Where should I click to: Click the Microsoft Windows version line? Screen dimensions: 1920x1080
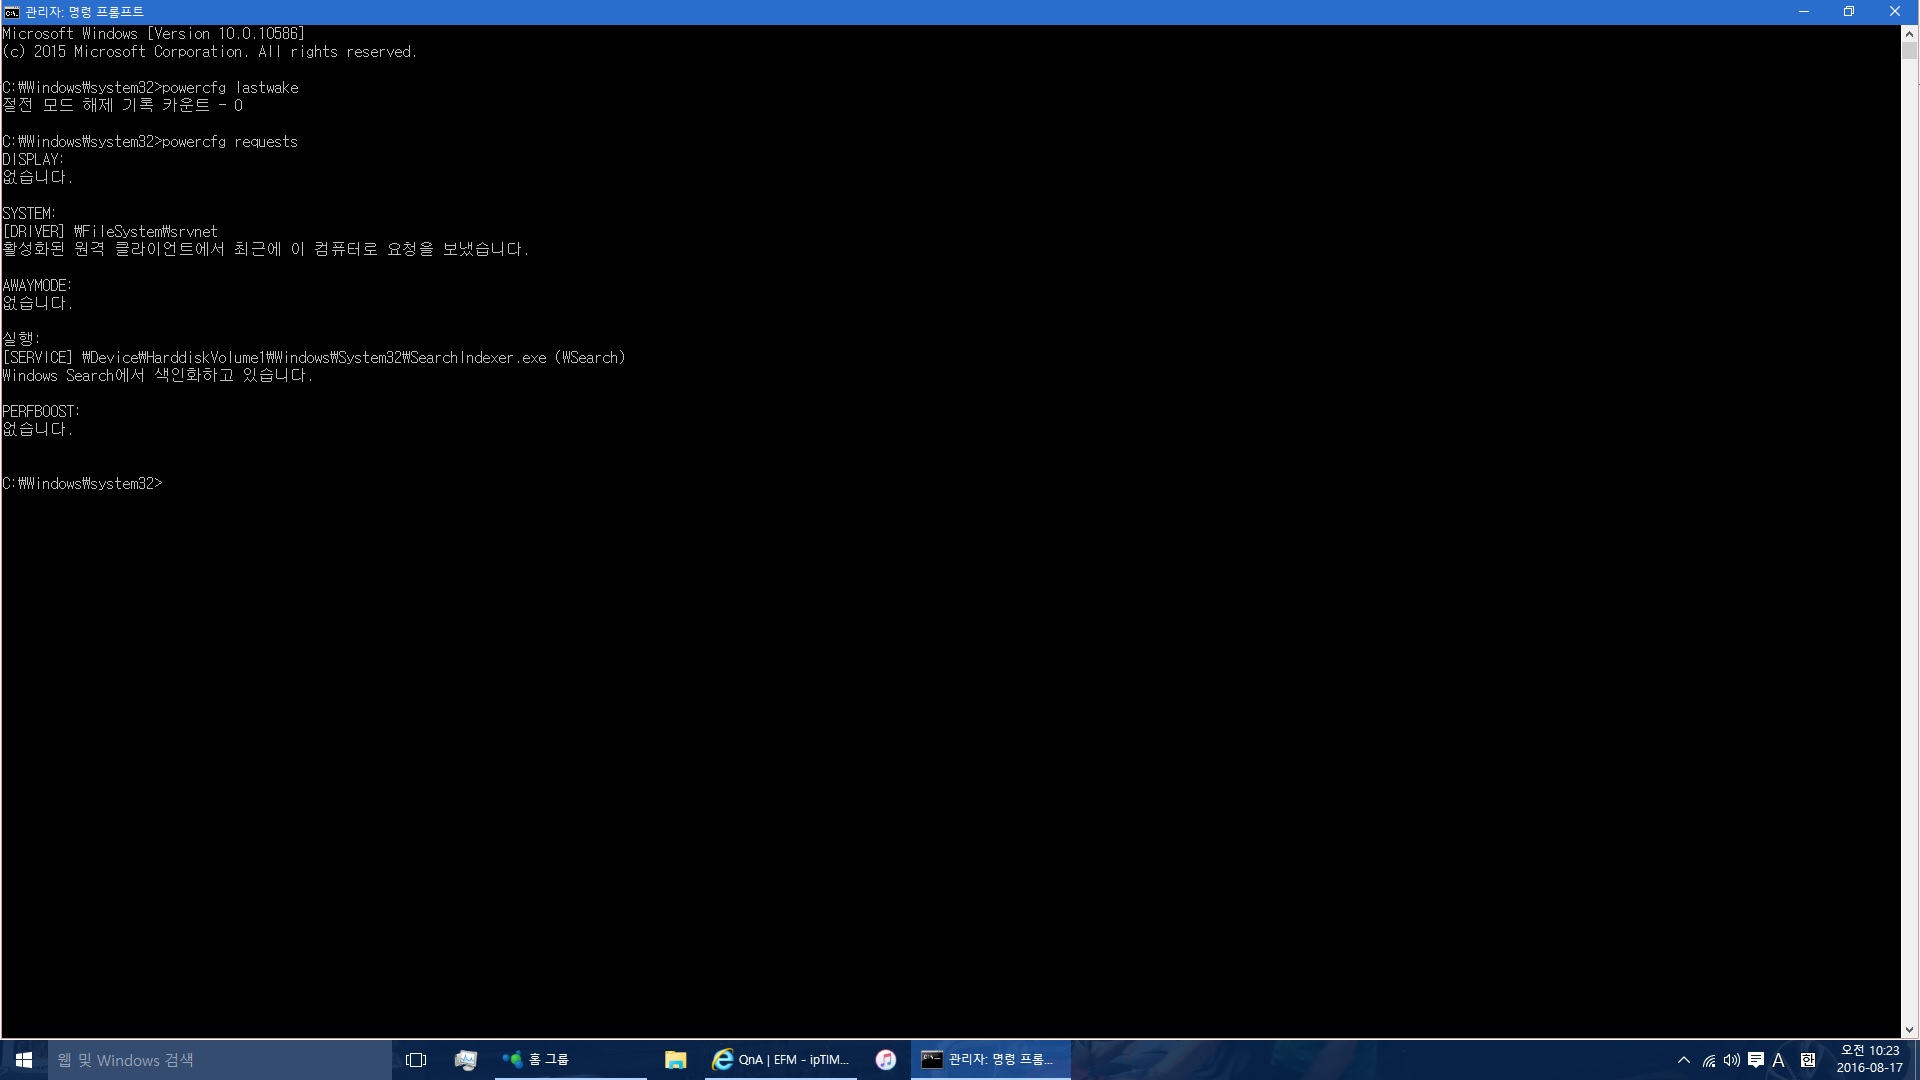[154, 34]
